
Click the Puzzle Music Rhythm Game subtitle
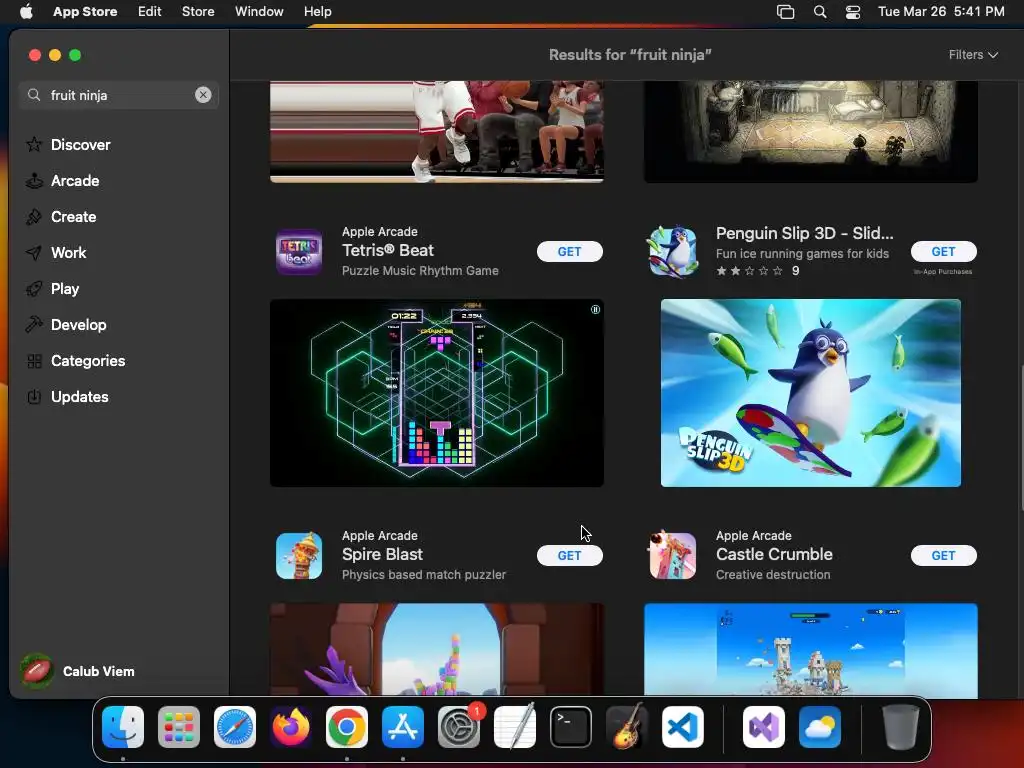(420, 270)
